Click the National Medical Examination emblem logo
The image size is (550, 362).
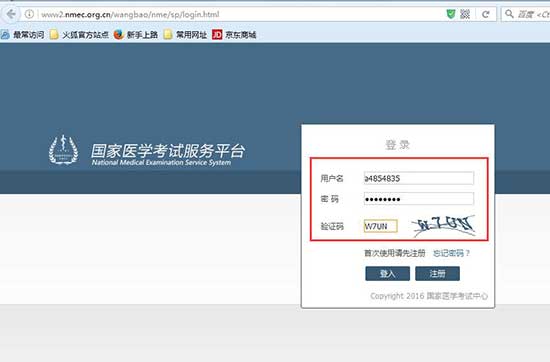[x=63, y=150]
